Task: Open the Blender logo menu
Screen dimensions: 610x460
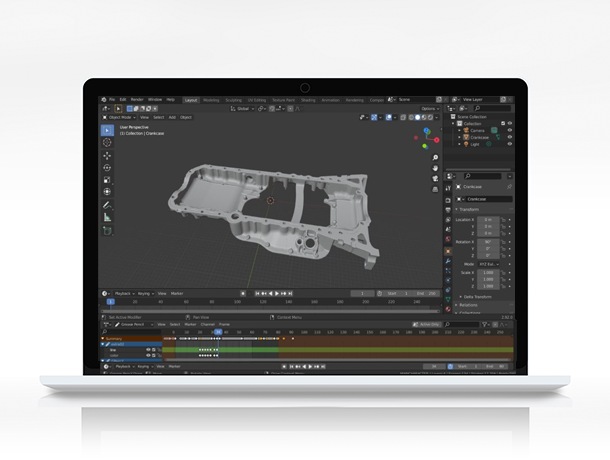Action: 103,100
